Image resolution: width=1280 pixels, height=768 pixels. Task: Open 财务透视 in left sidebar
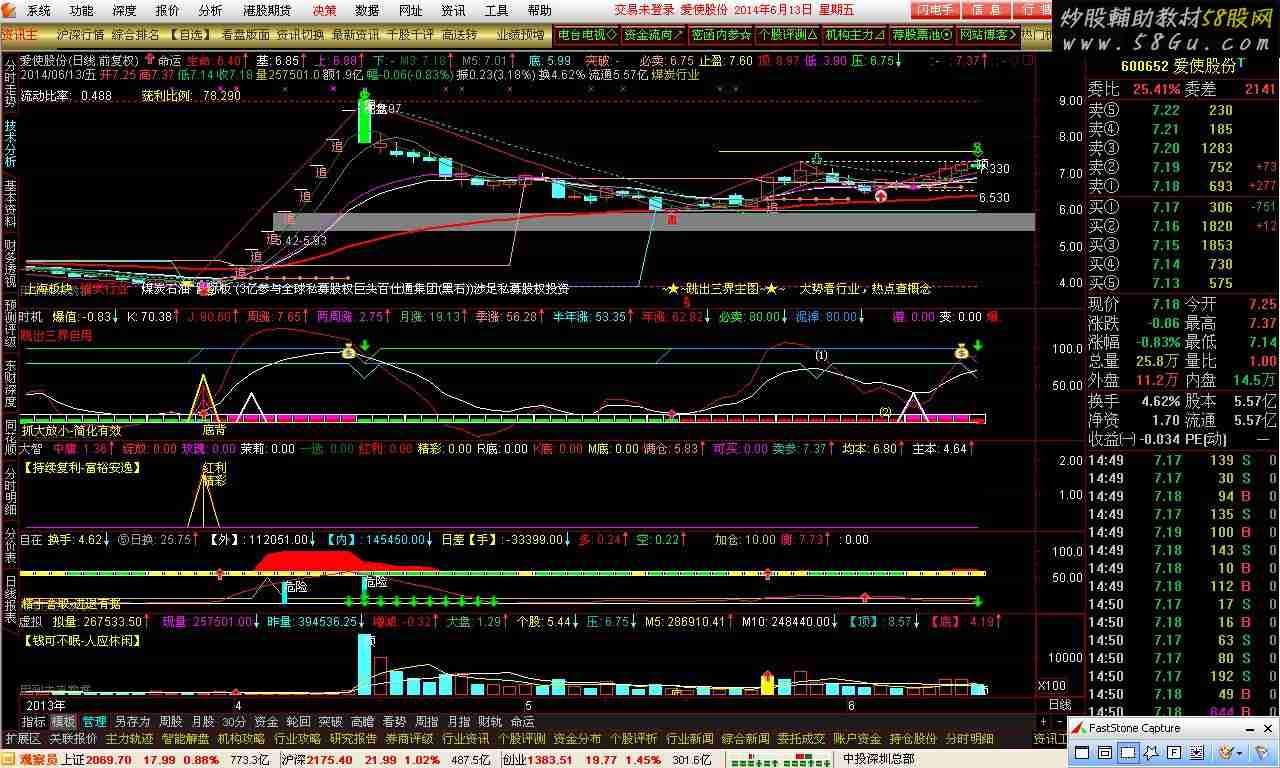pos(10,263)
